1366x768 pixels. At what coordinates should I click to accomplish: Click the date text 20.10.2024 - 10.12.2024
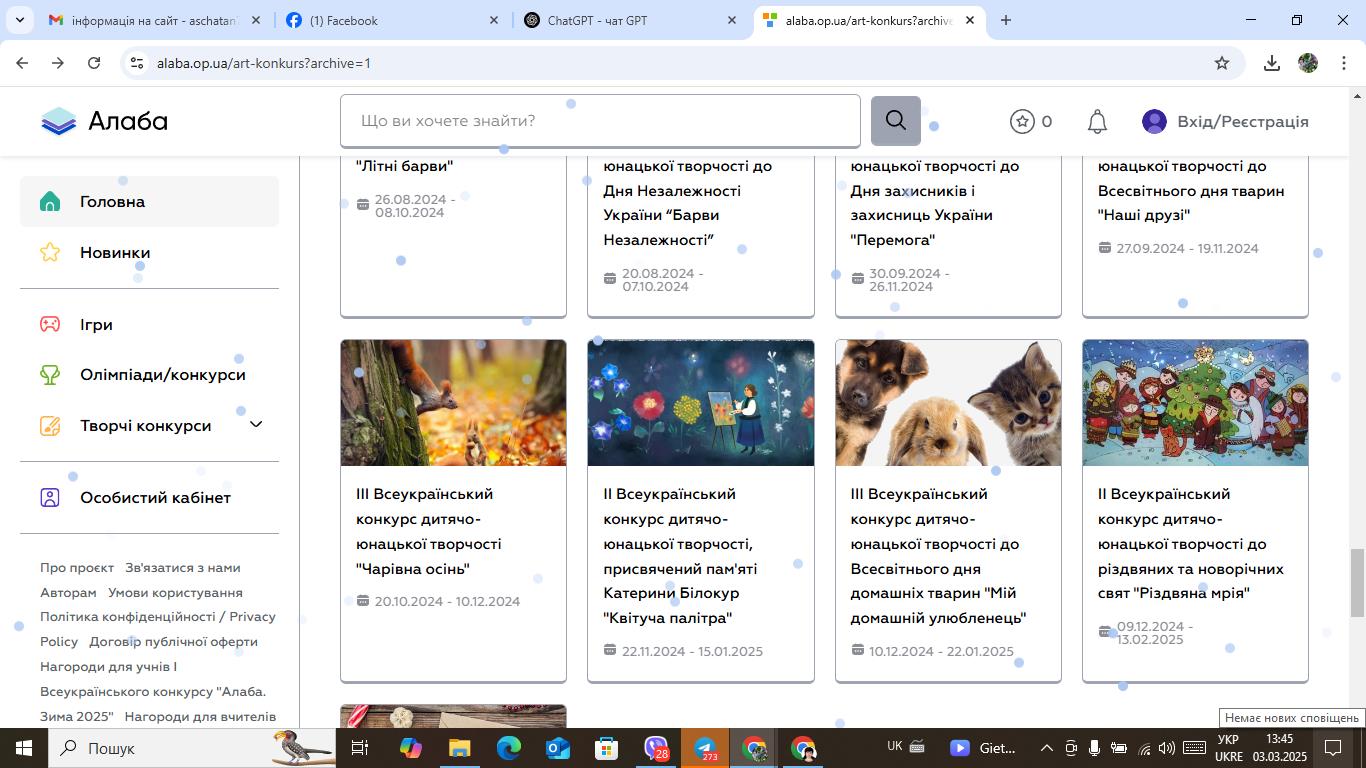[447, 601]
